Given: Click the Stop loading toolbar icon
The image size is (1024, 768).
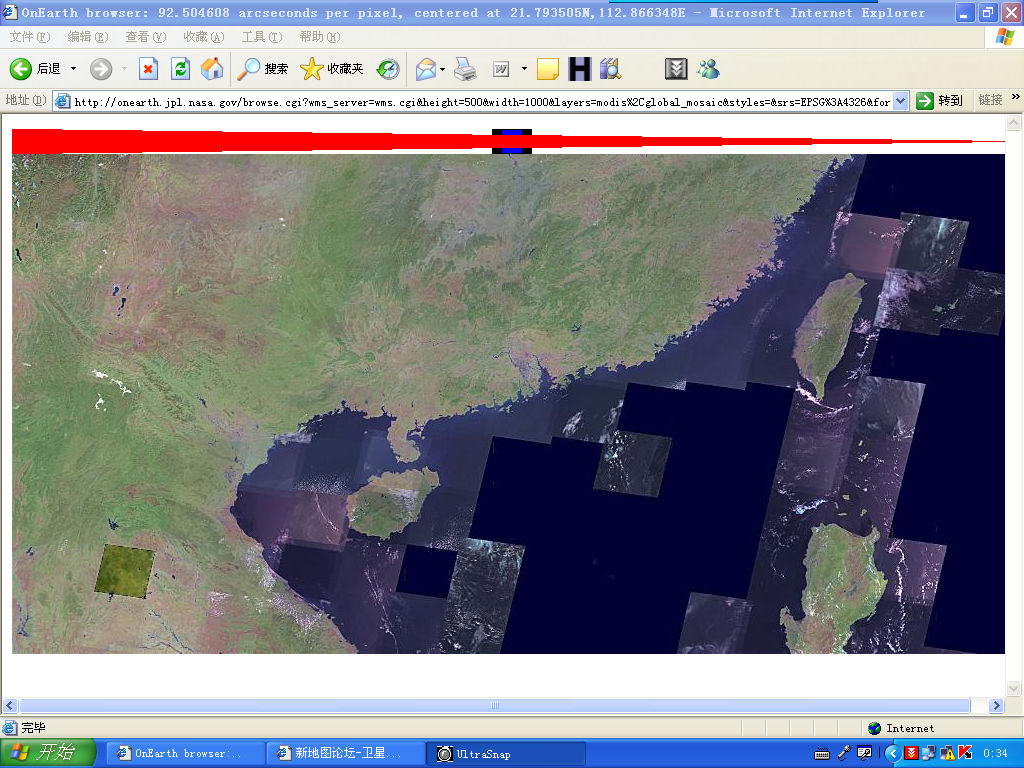Looking at the screenshot, I should point(148,69).
